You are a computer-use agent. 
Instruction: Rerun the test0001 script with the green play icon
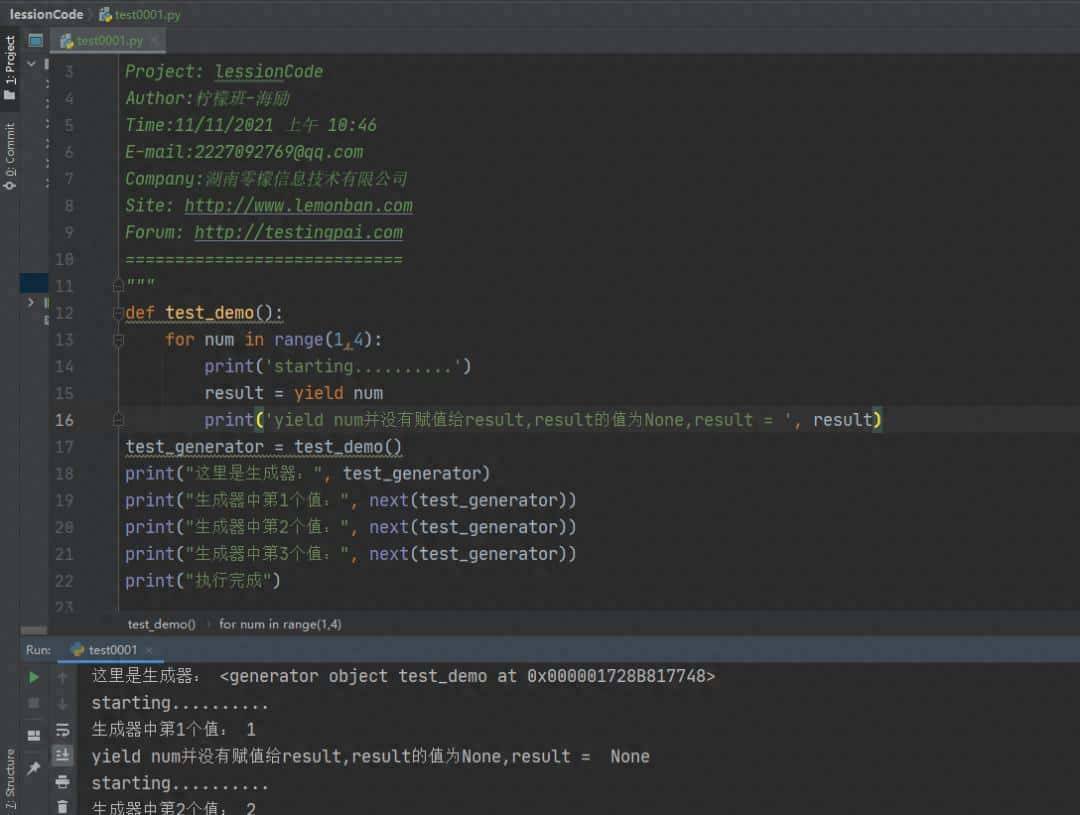33,676
